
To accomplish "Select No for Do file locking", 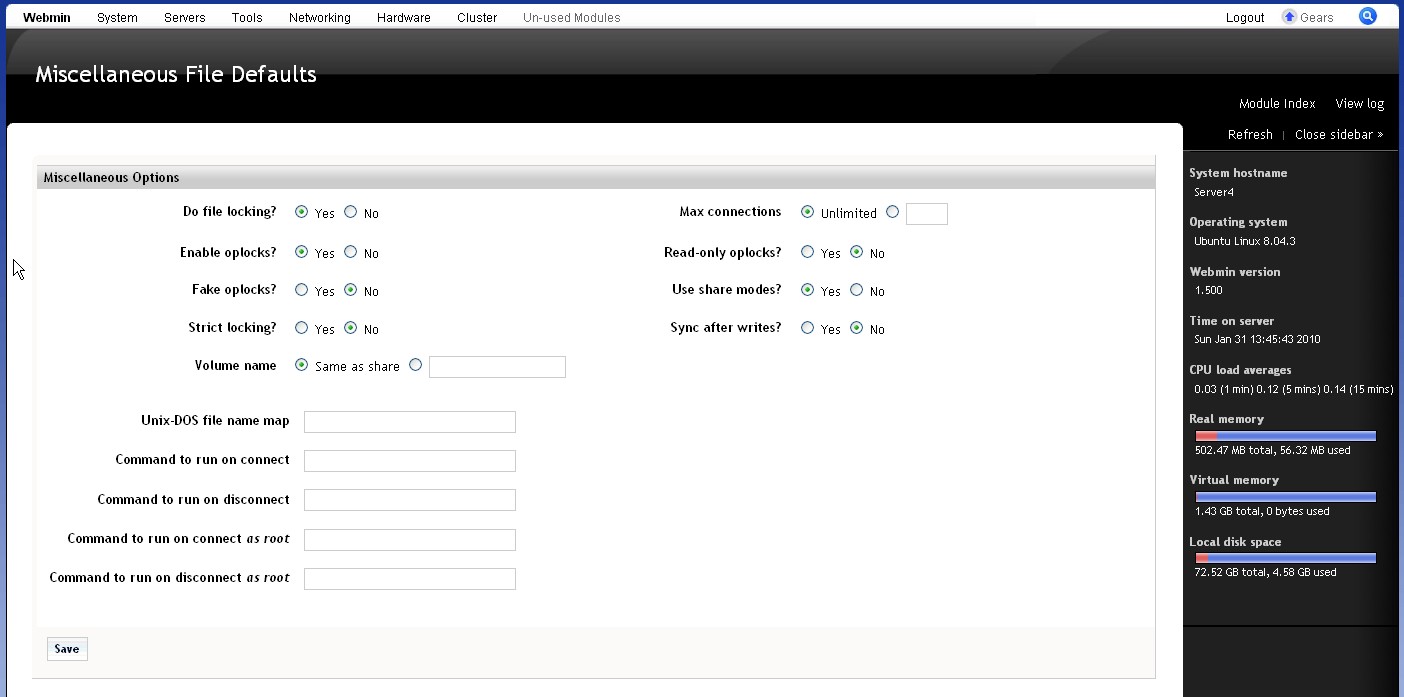I will 350,212.
